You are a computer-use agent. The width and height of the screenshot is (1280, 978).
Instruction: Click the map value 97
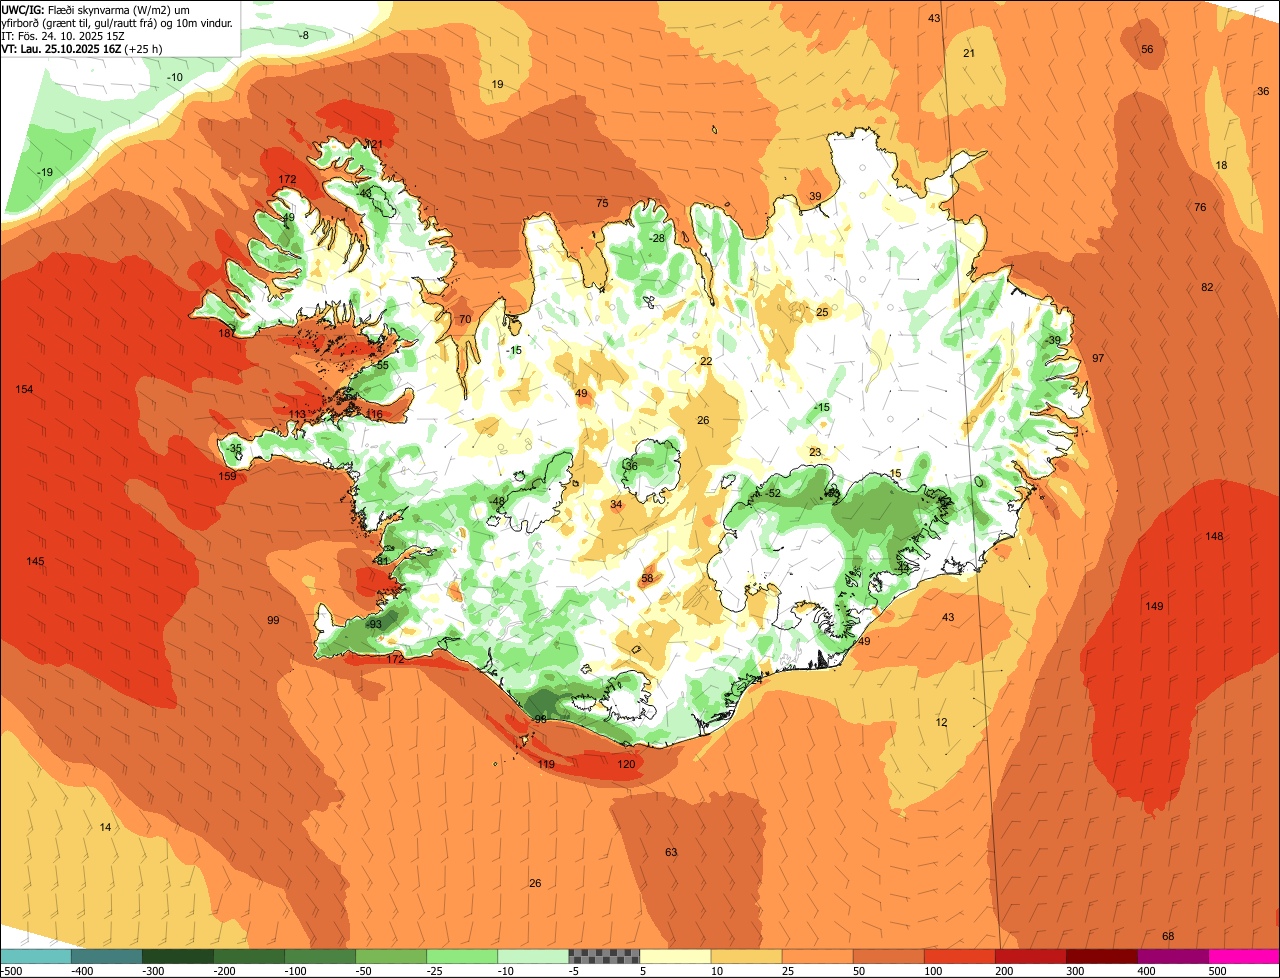click(x=1098, y=358)
